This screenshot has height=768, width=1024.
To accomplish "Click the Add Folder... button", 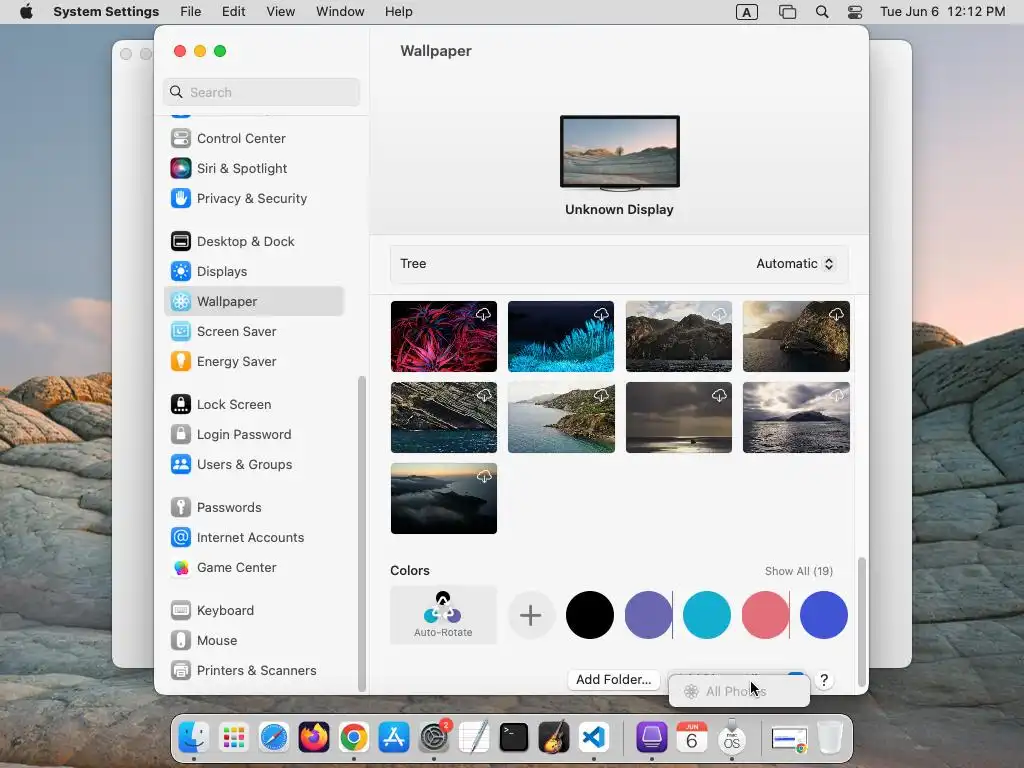I will [613, 680].
